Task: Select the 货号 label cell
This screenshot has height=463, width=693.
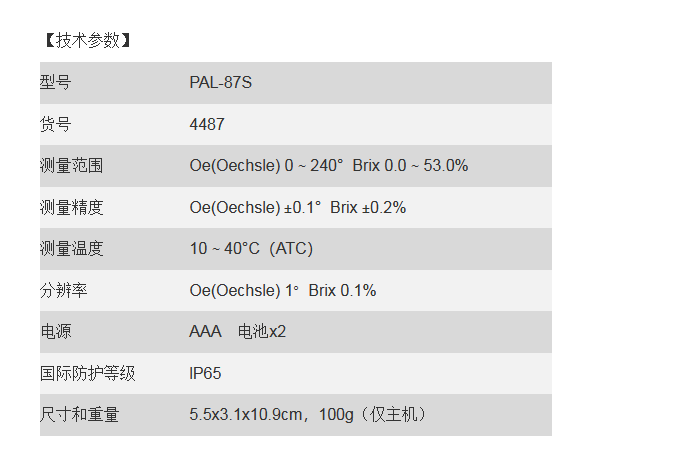Action: pyautogui.click(x=56, y=124)
